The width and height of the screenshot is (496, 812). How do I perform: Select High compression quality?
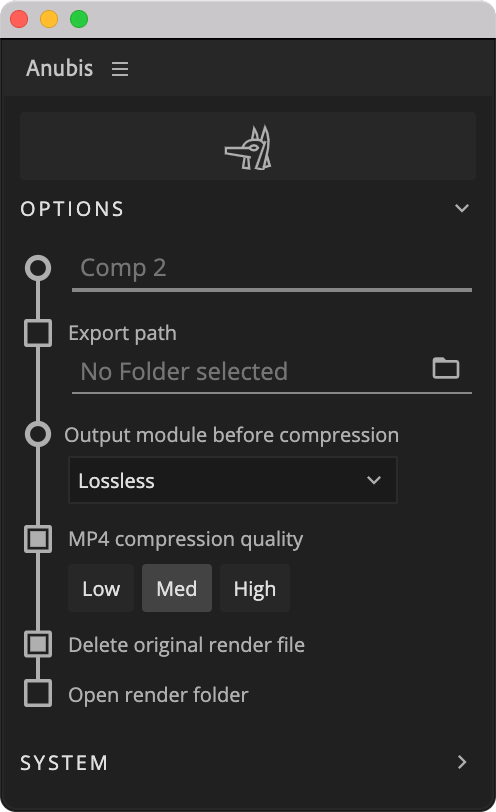pyautogui.click(x=255, y=588)
